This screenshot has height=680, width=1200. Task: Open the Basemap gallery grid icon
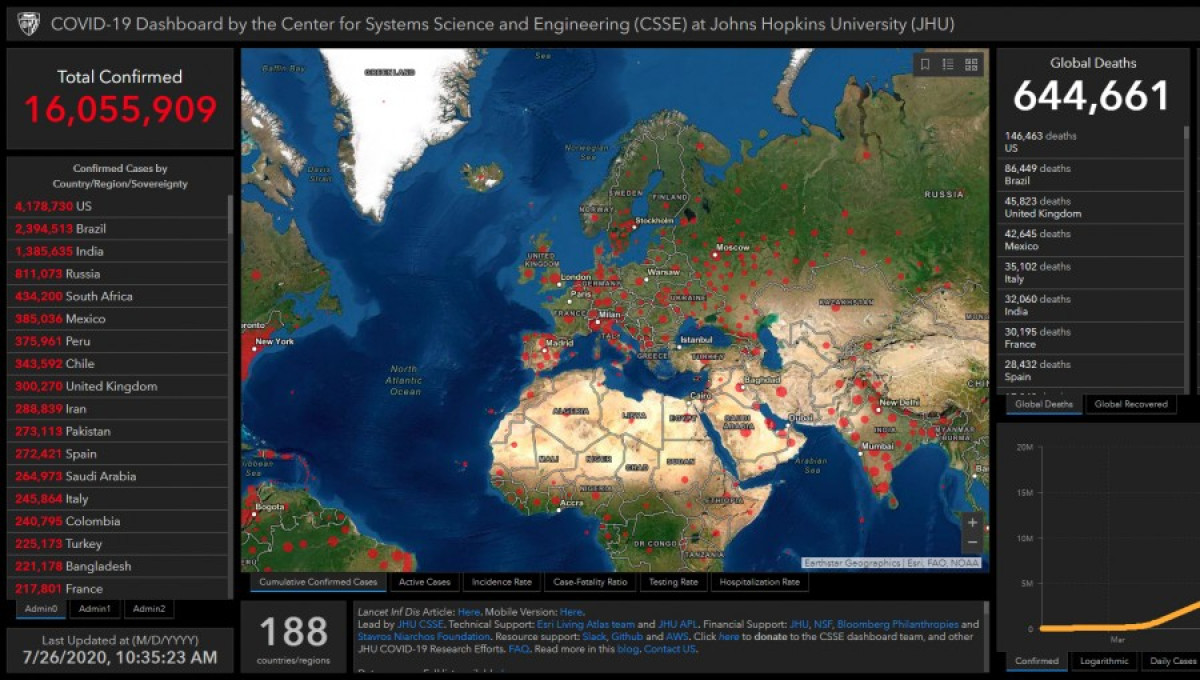pos(971,64)
